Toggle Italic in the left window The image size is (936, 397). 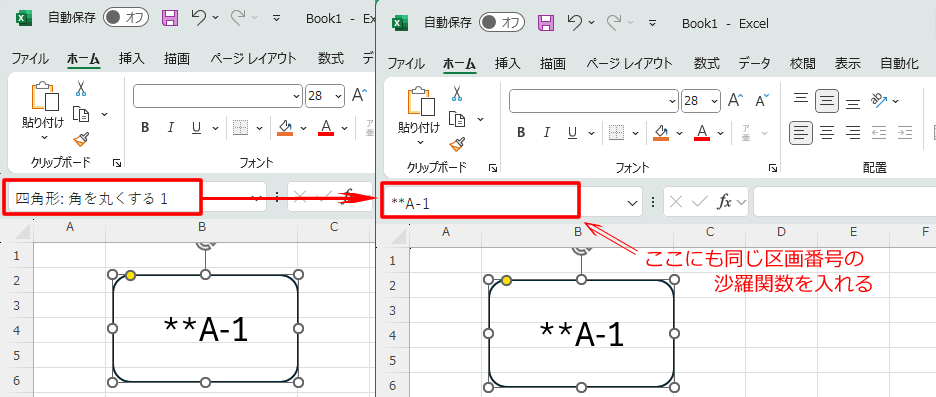click(x=170, y=127)
